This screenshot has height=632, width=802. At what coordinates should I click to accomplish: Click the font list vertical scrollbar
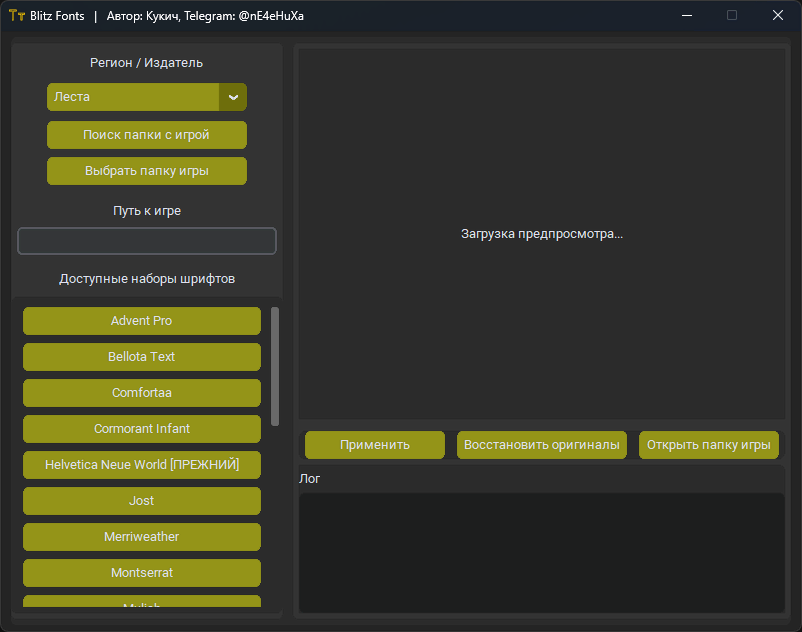click(275, 367)
